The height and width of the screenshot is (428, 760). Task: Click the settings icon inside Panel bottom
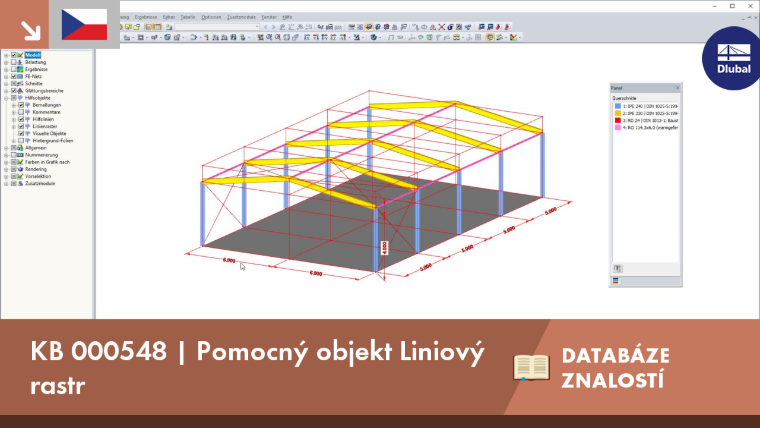(618, 268)
